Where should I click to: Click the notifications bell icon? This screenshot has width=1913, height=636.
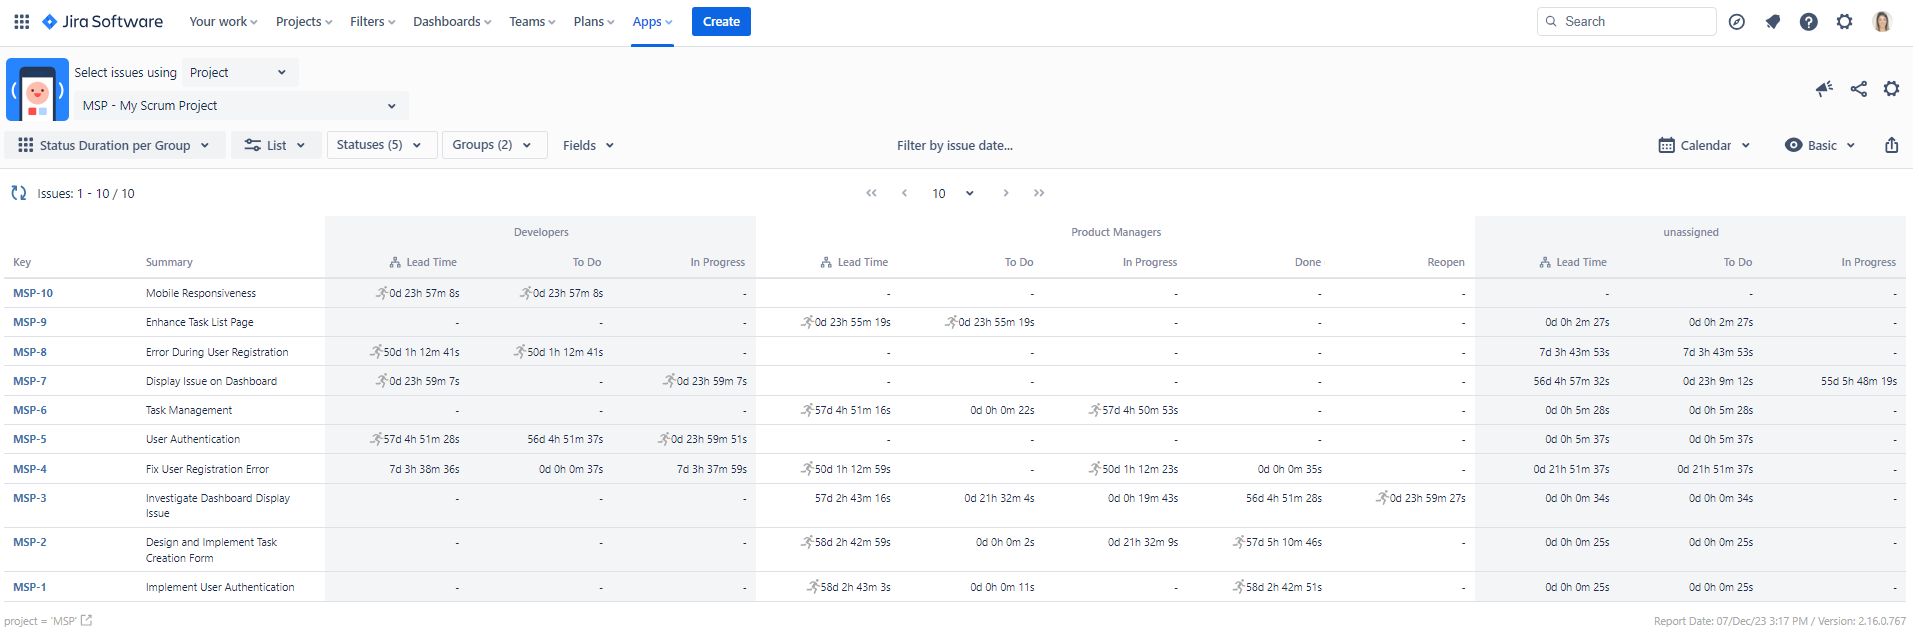tap(1772, 21)
